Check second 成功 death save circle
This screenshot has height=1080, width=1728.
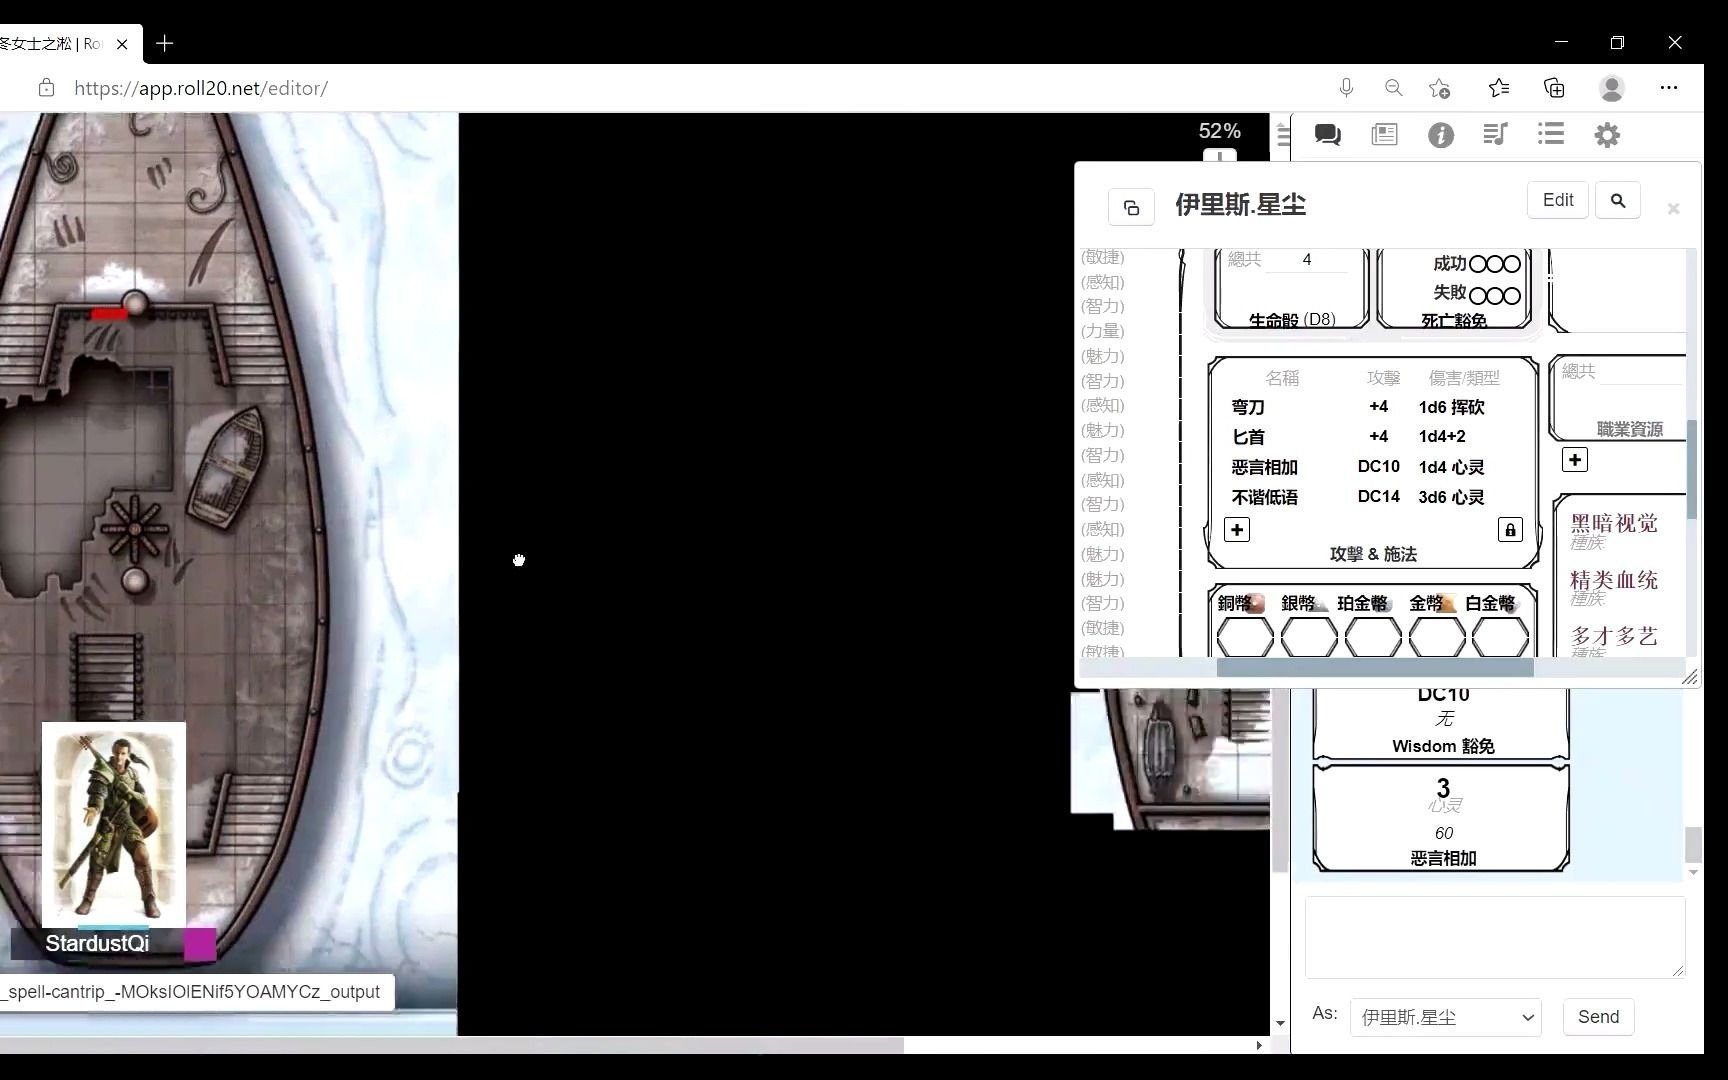(1495, 264)
